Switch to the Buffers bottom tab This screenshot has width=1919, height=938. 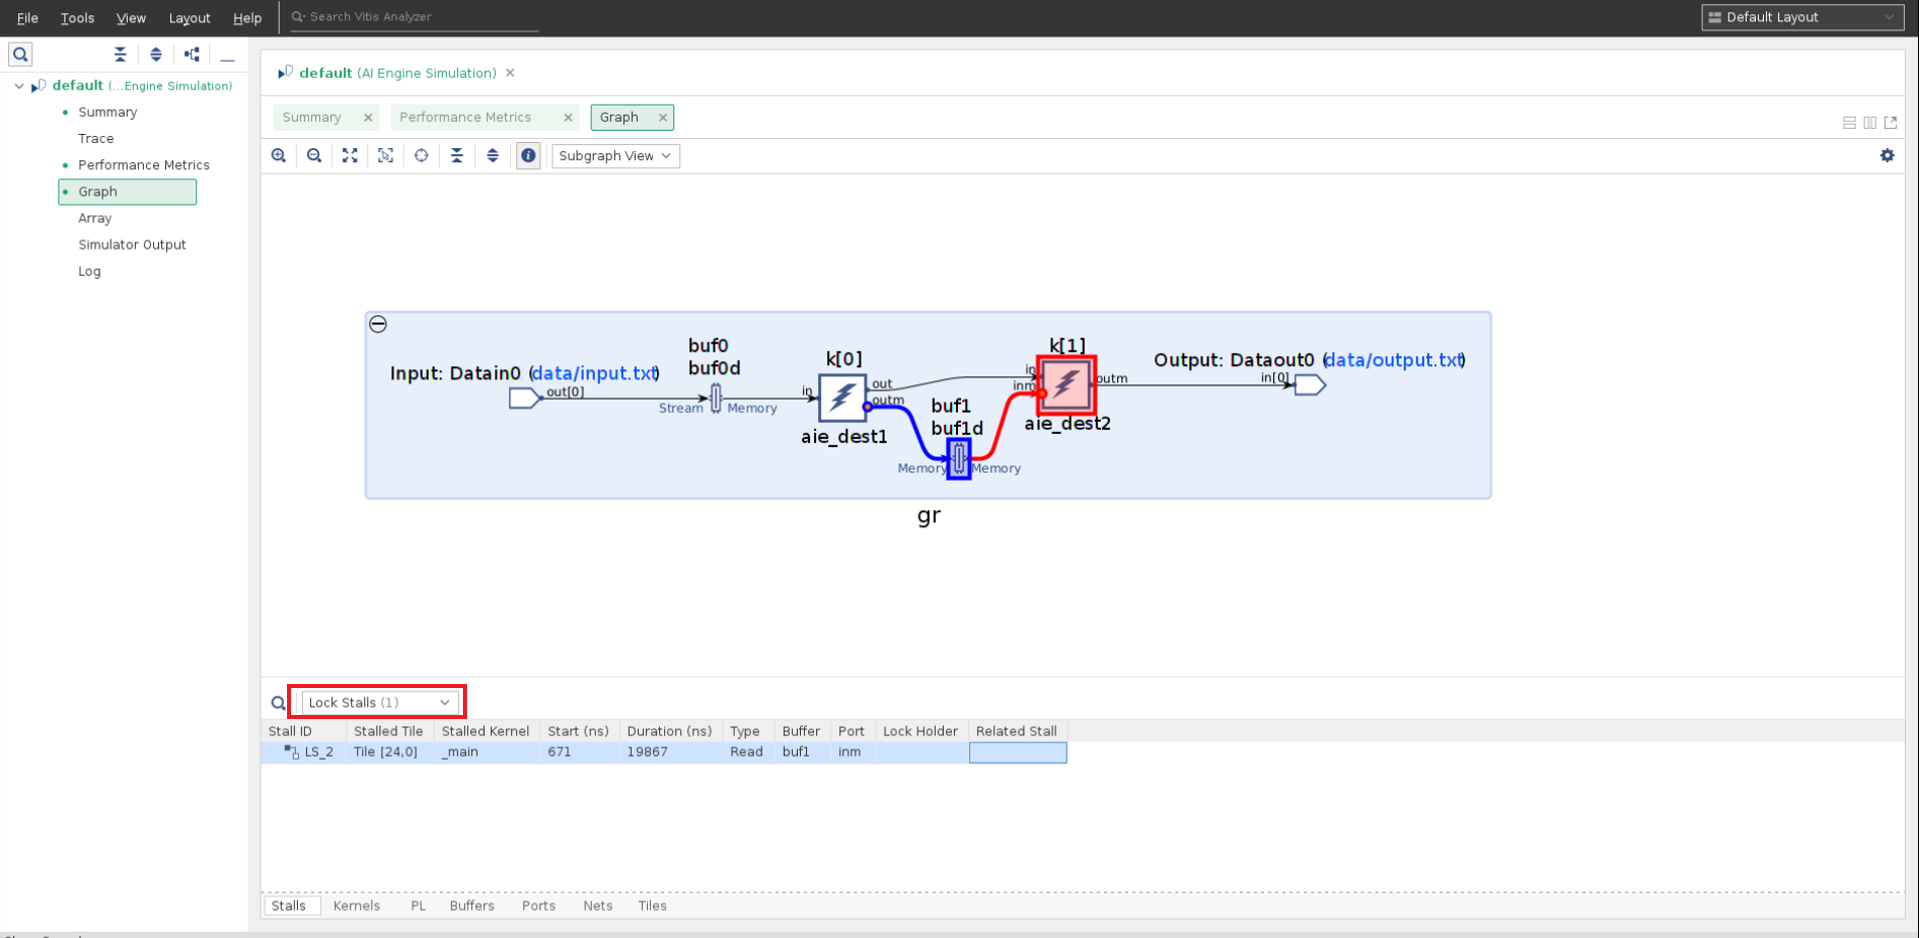(472, 906)
